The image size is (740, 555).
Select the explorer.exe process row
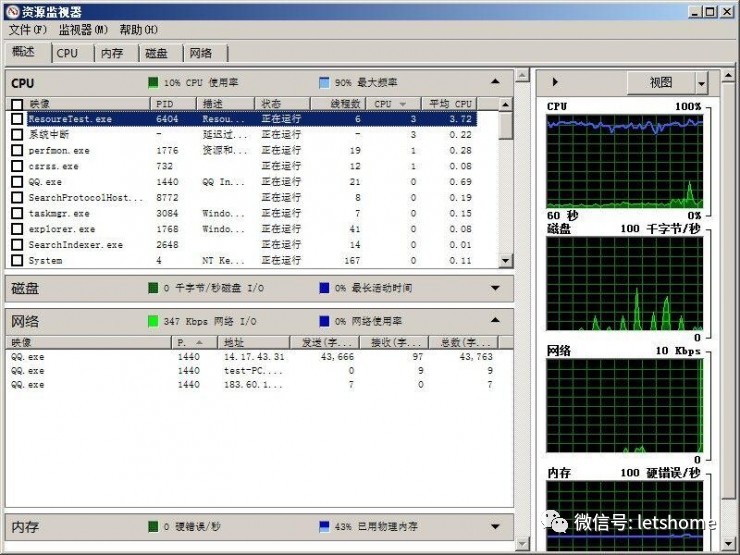(x=60, y=229)
